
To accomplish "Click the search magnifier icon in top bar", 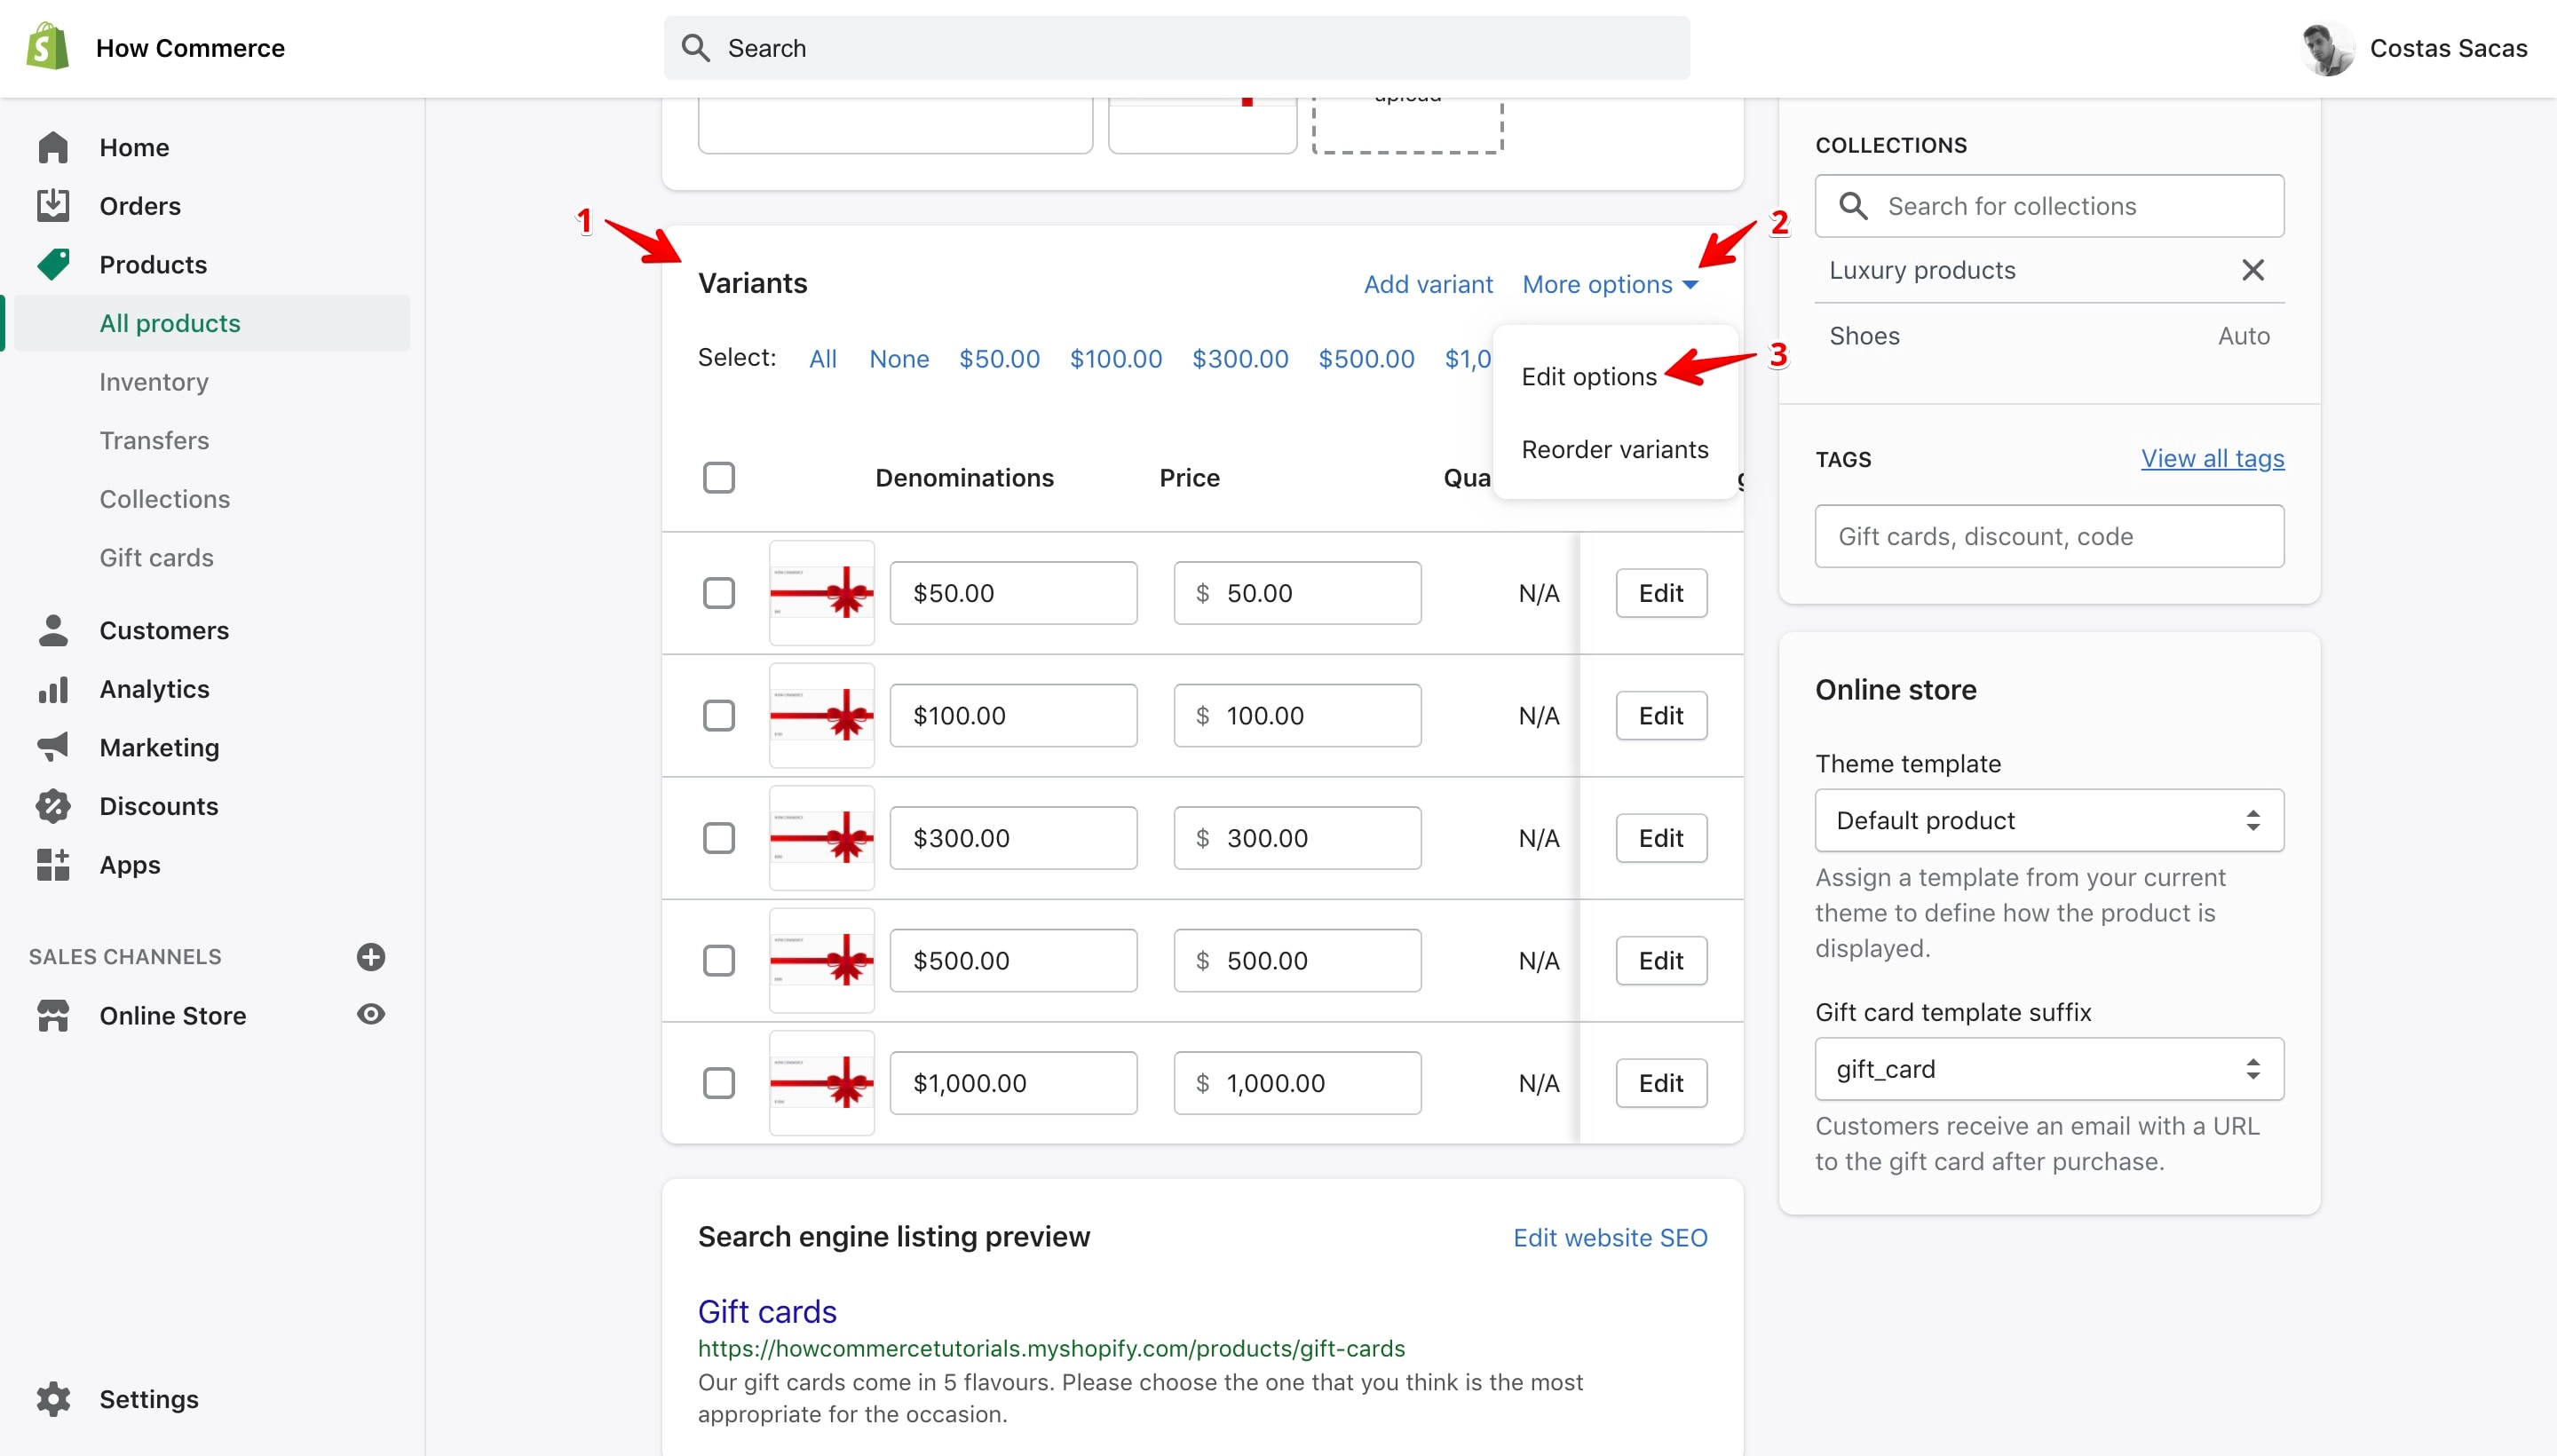I will point(695,48).
